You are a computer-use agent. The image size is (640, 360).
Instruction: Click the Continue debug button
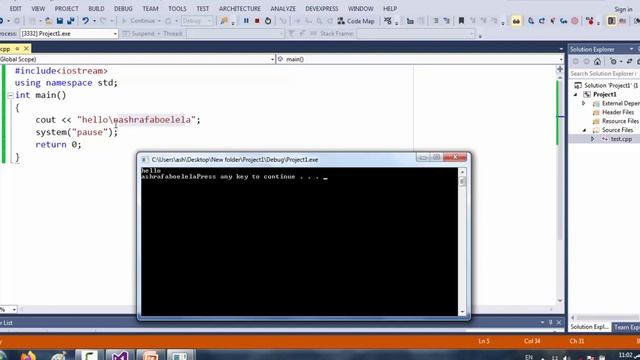[138, 21]
